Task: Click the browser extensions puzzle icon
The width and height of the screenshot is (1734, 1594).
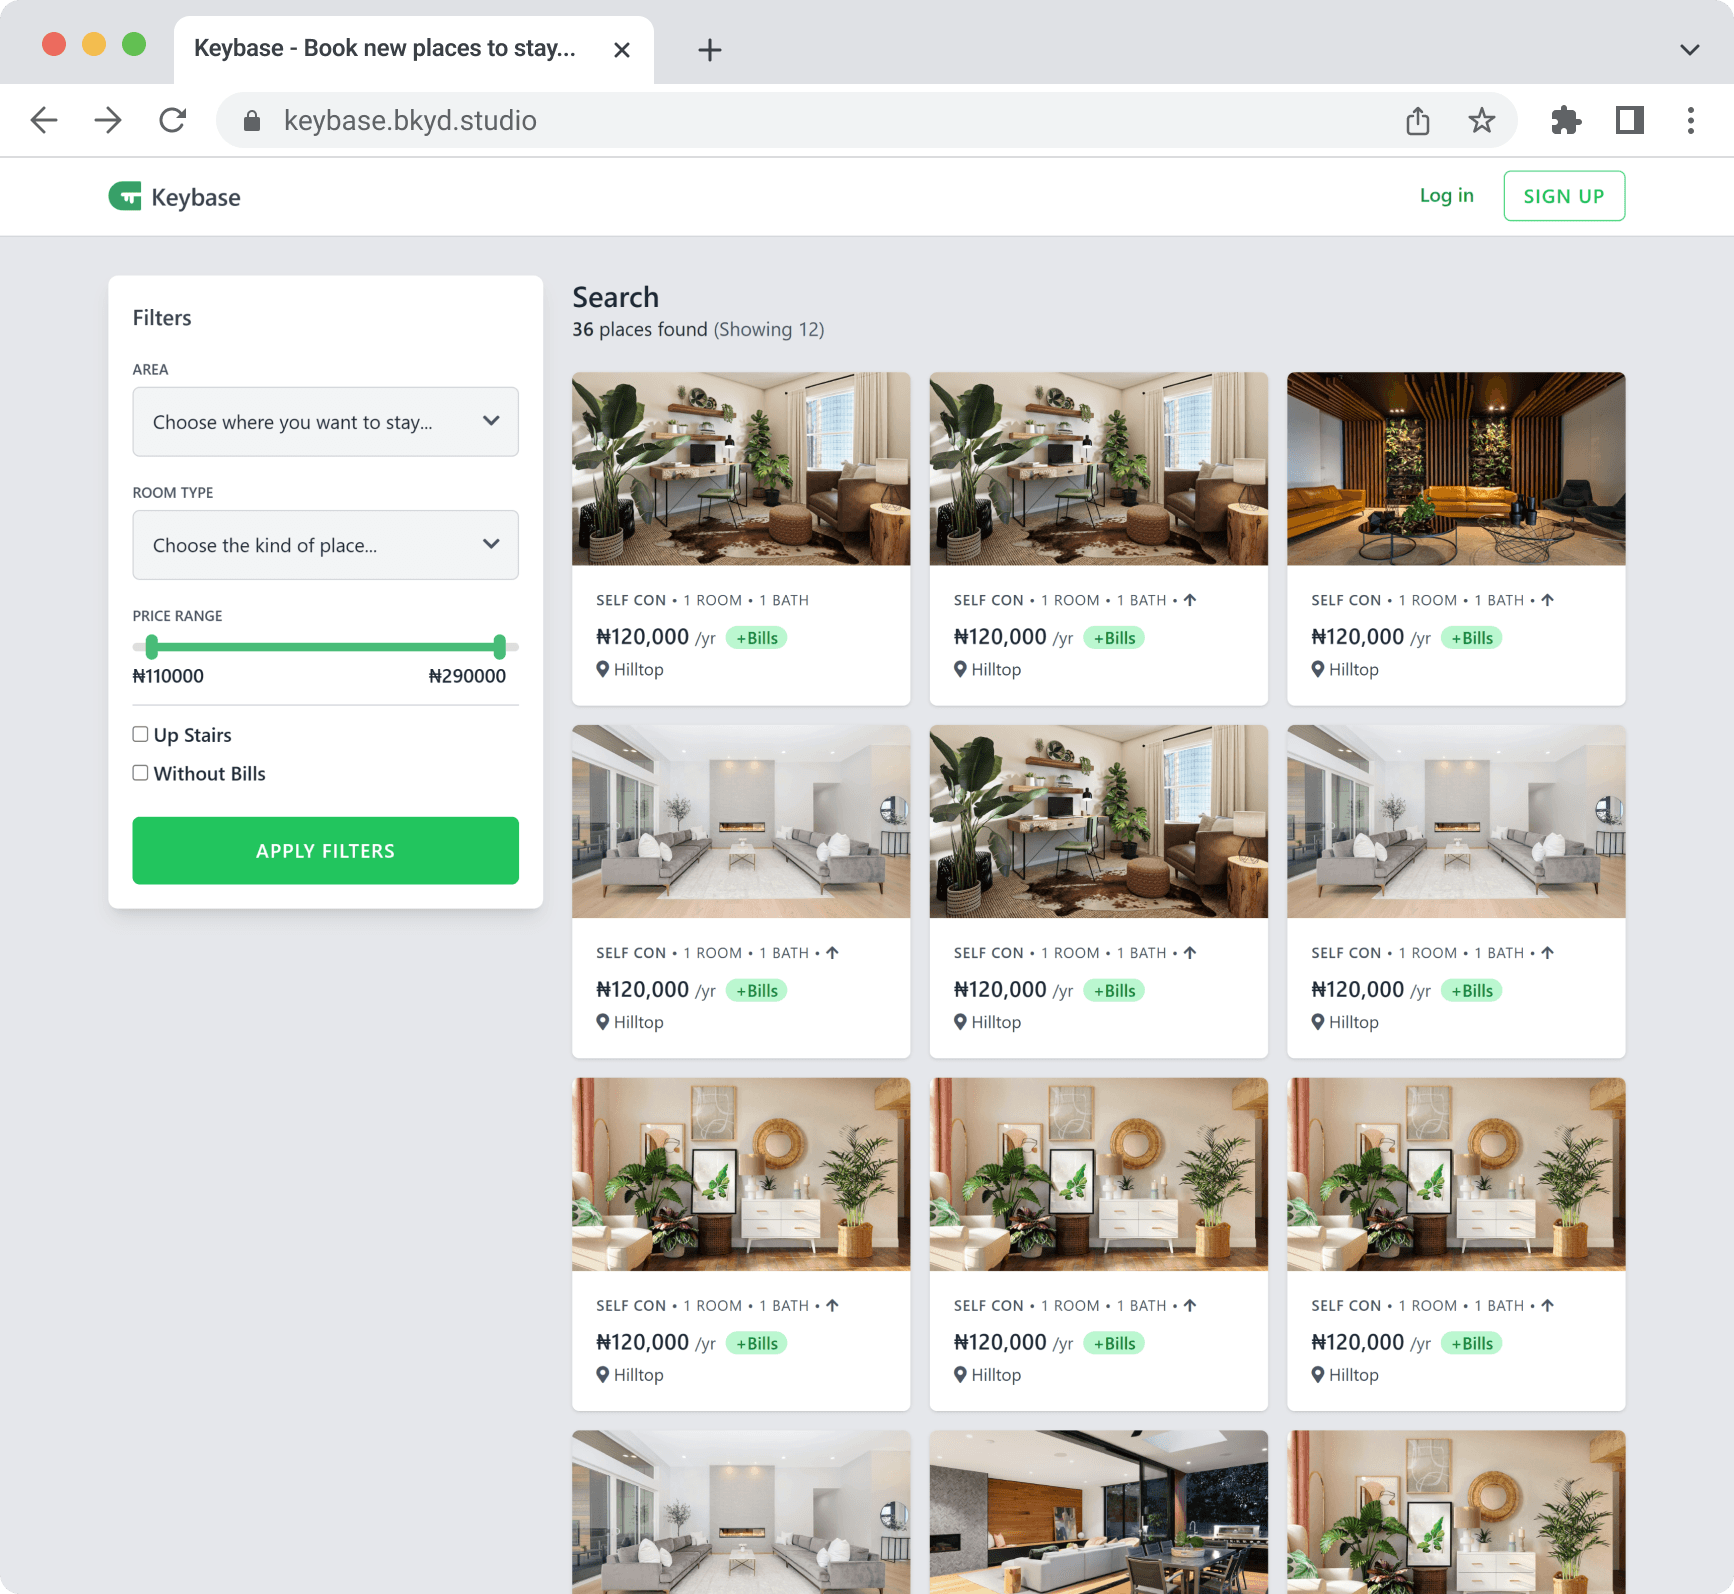Action: tap(1565, 121)
